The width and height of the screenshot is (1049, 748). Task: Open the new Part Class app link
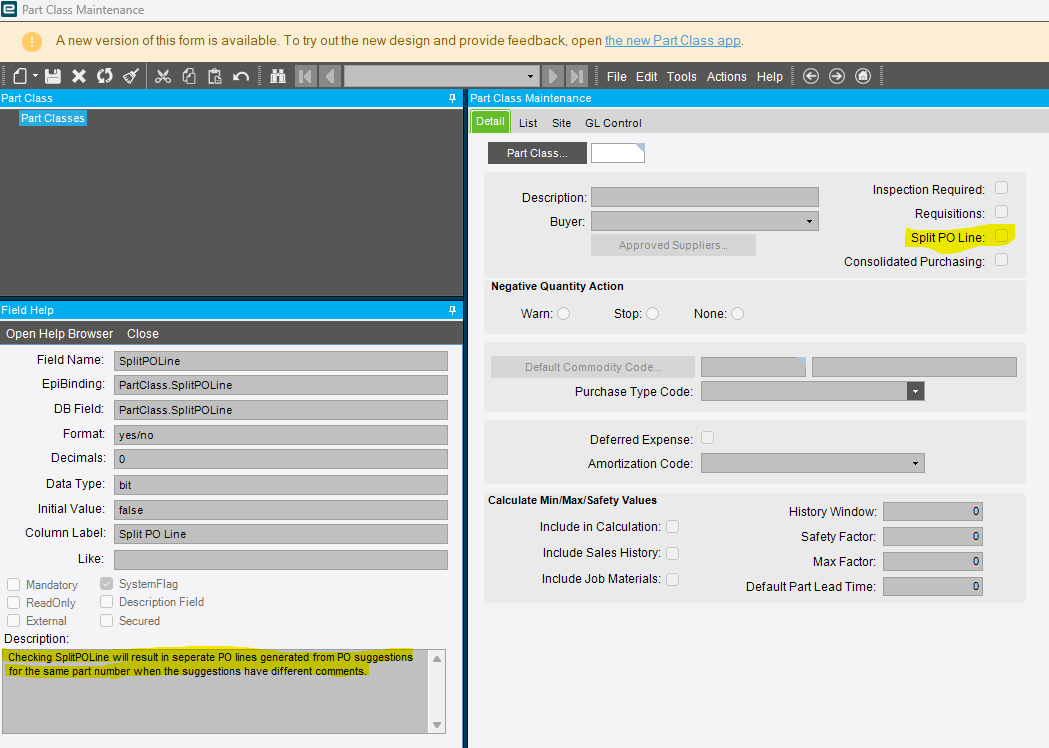point(672,41)
